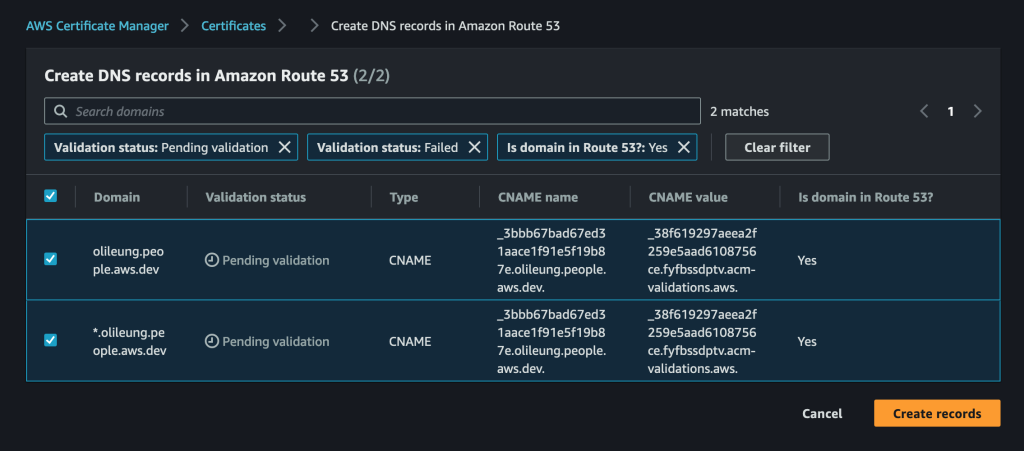
Task: Click the olileung.people.aws.dev domain cell
Action: point(129,260)
